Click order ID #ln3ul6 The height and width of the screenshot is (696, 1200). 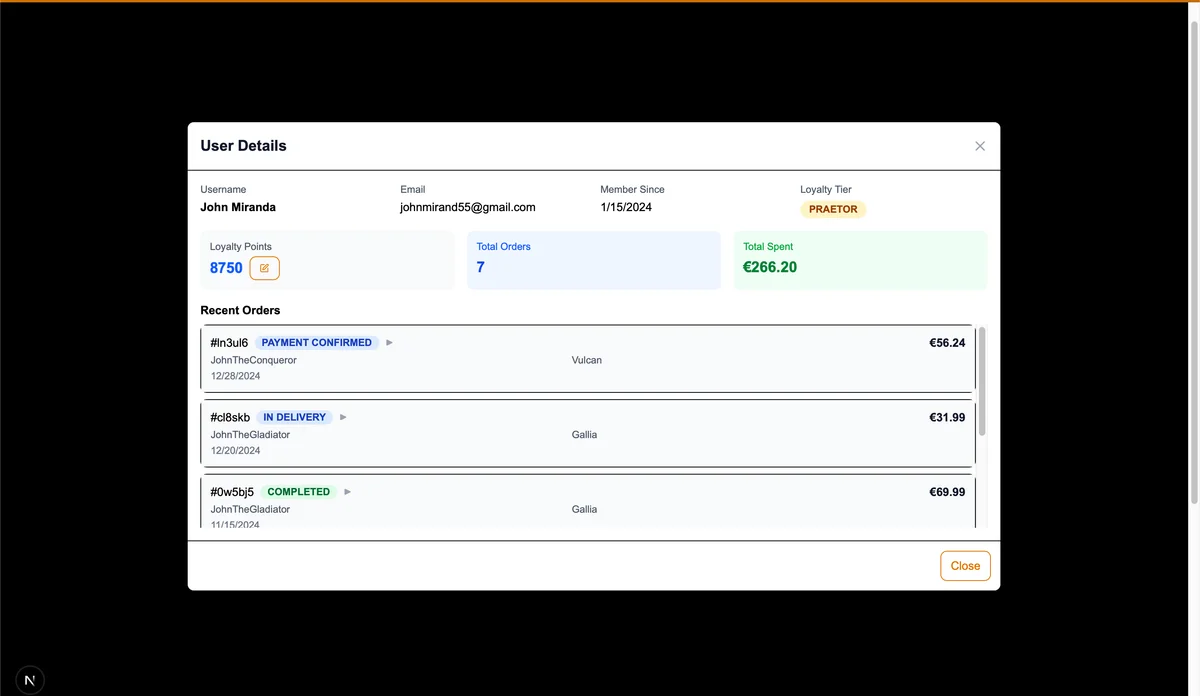point(229,343)
